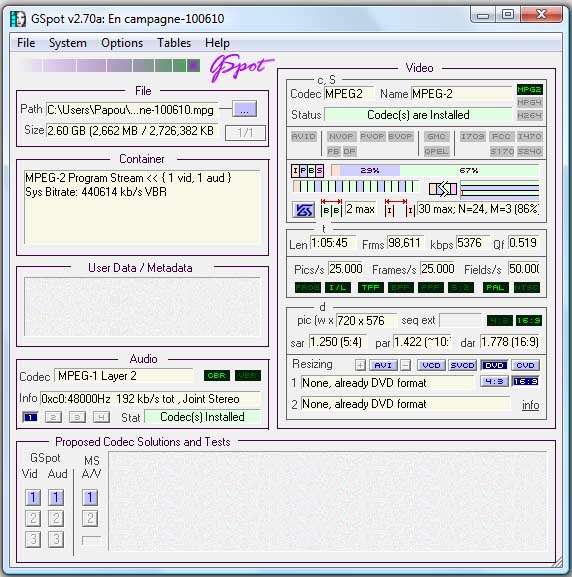Click the GSpot application icon in title bar
Image resolution: width=572 pixels, height=577 pixels.
tap(18, 19)
